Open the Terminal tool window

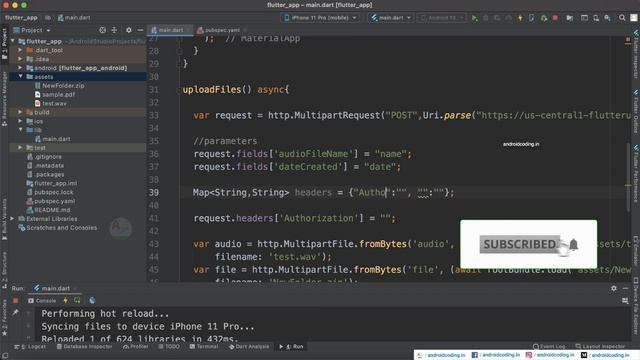click(204, 347)
